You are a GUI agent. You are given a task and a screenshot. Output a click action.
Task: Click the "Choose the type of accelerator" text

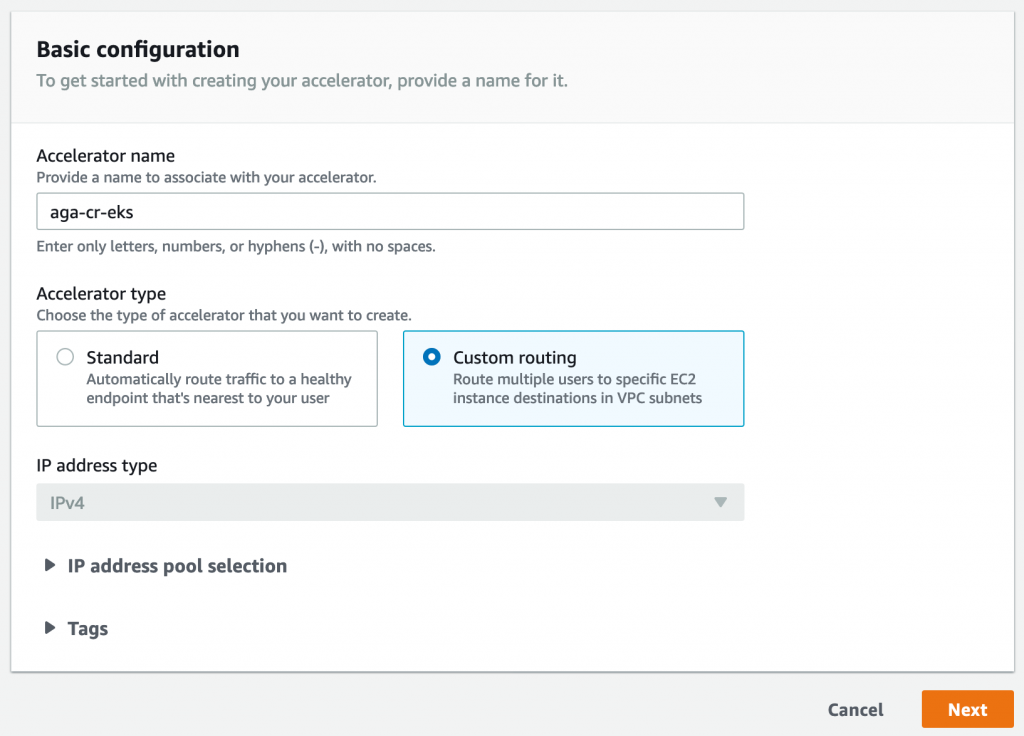(x=224, y=315)
